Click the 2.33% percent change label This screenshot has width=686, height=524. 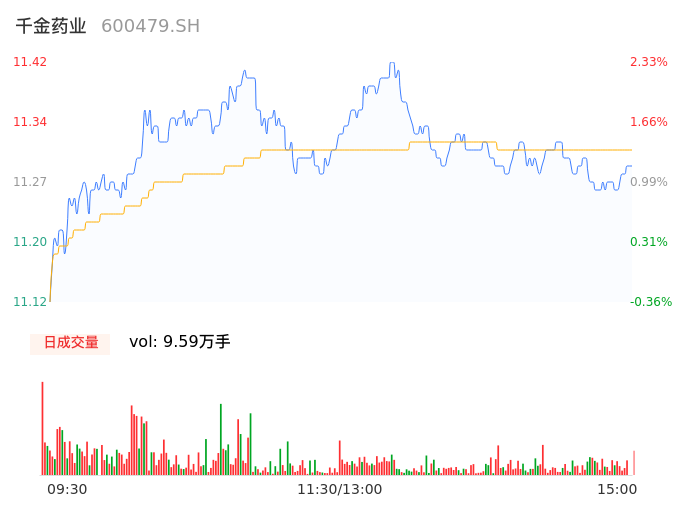(649, 62)
